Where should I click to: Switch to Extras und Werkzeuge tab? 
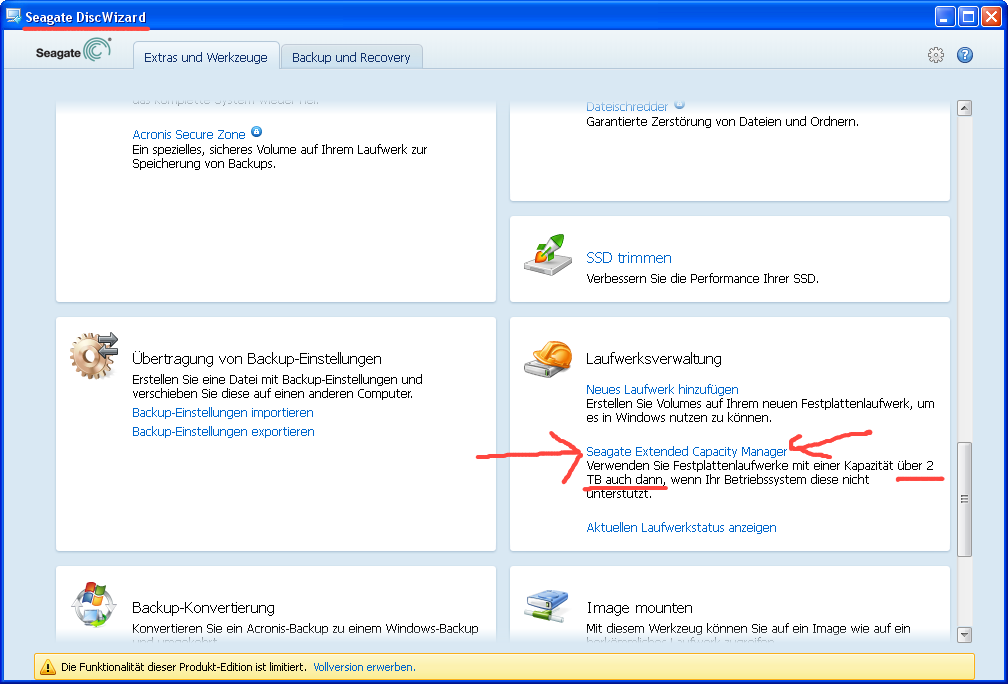pos(206,57)
